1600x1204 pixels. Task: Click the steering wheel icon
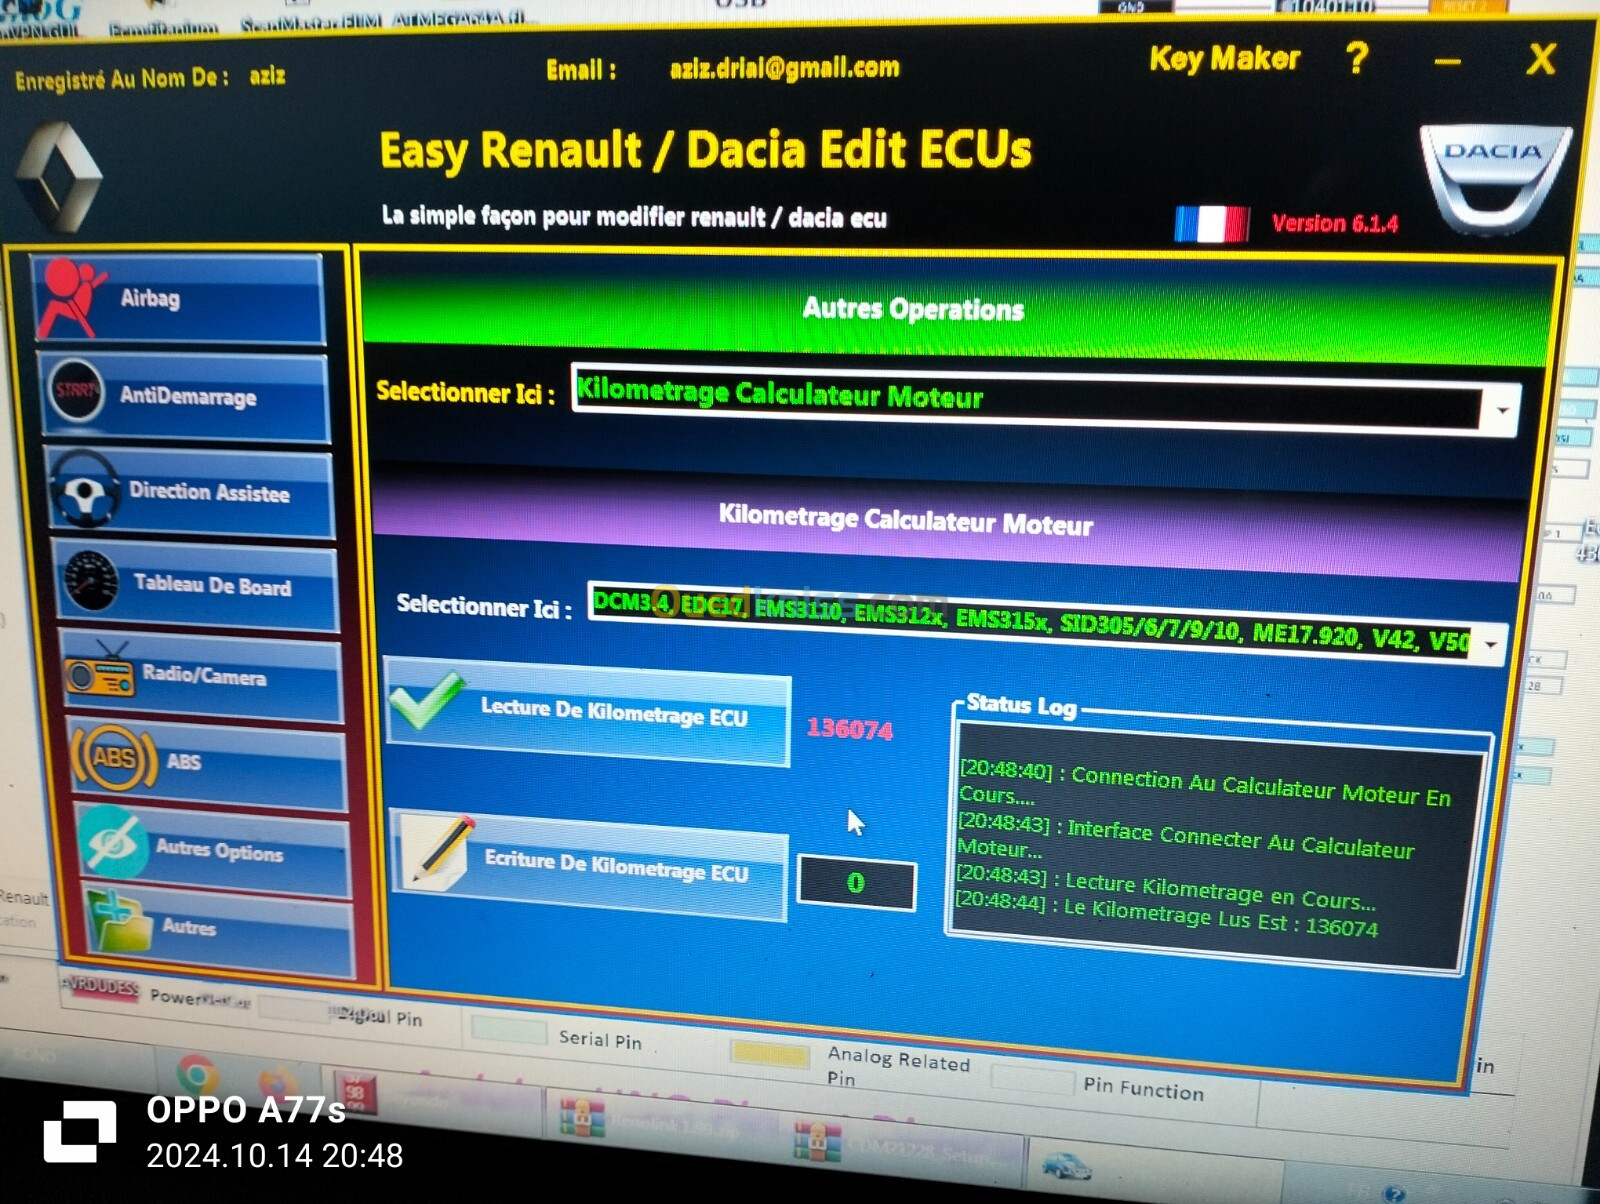point(85,489)
